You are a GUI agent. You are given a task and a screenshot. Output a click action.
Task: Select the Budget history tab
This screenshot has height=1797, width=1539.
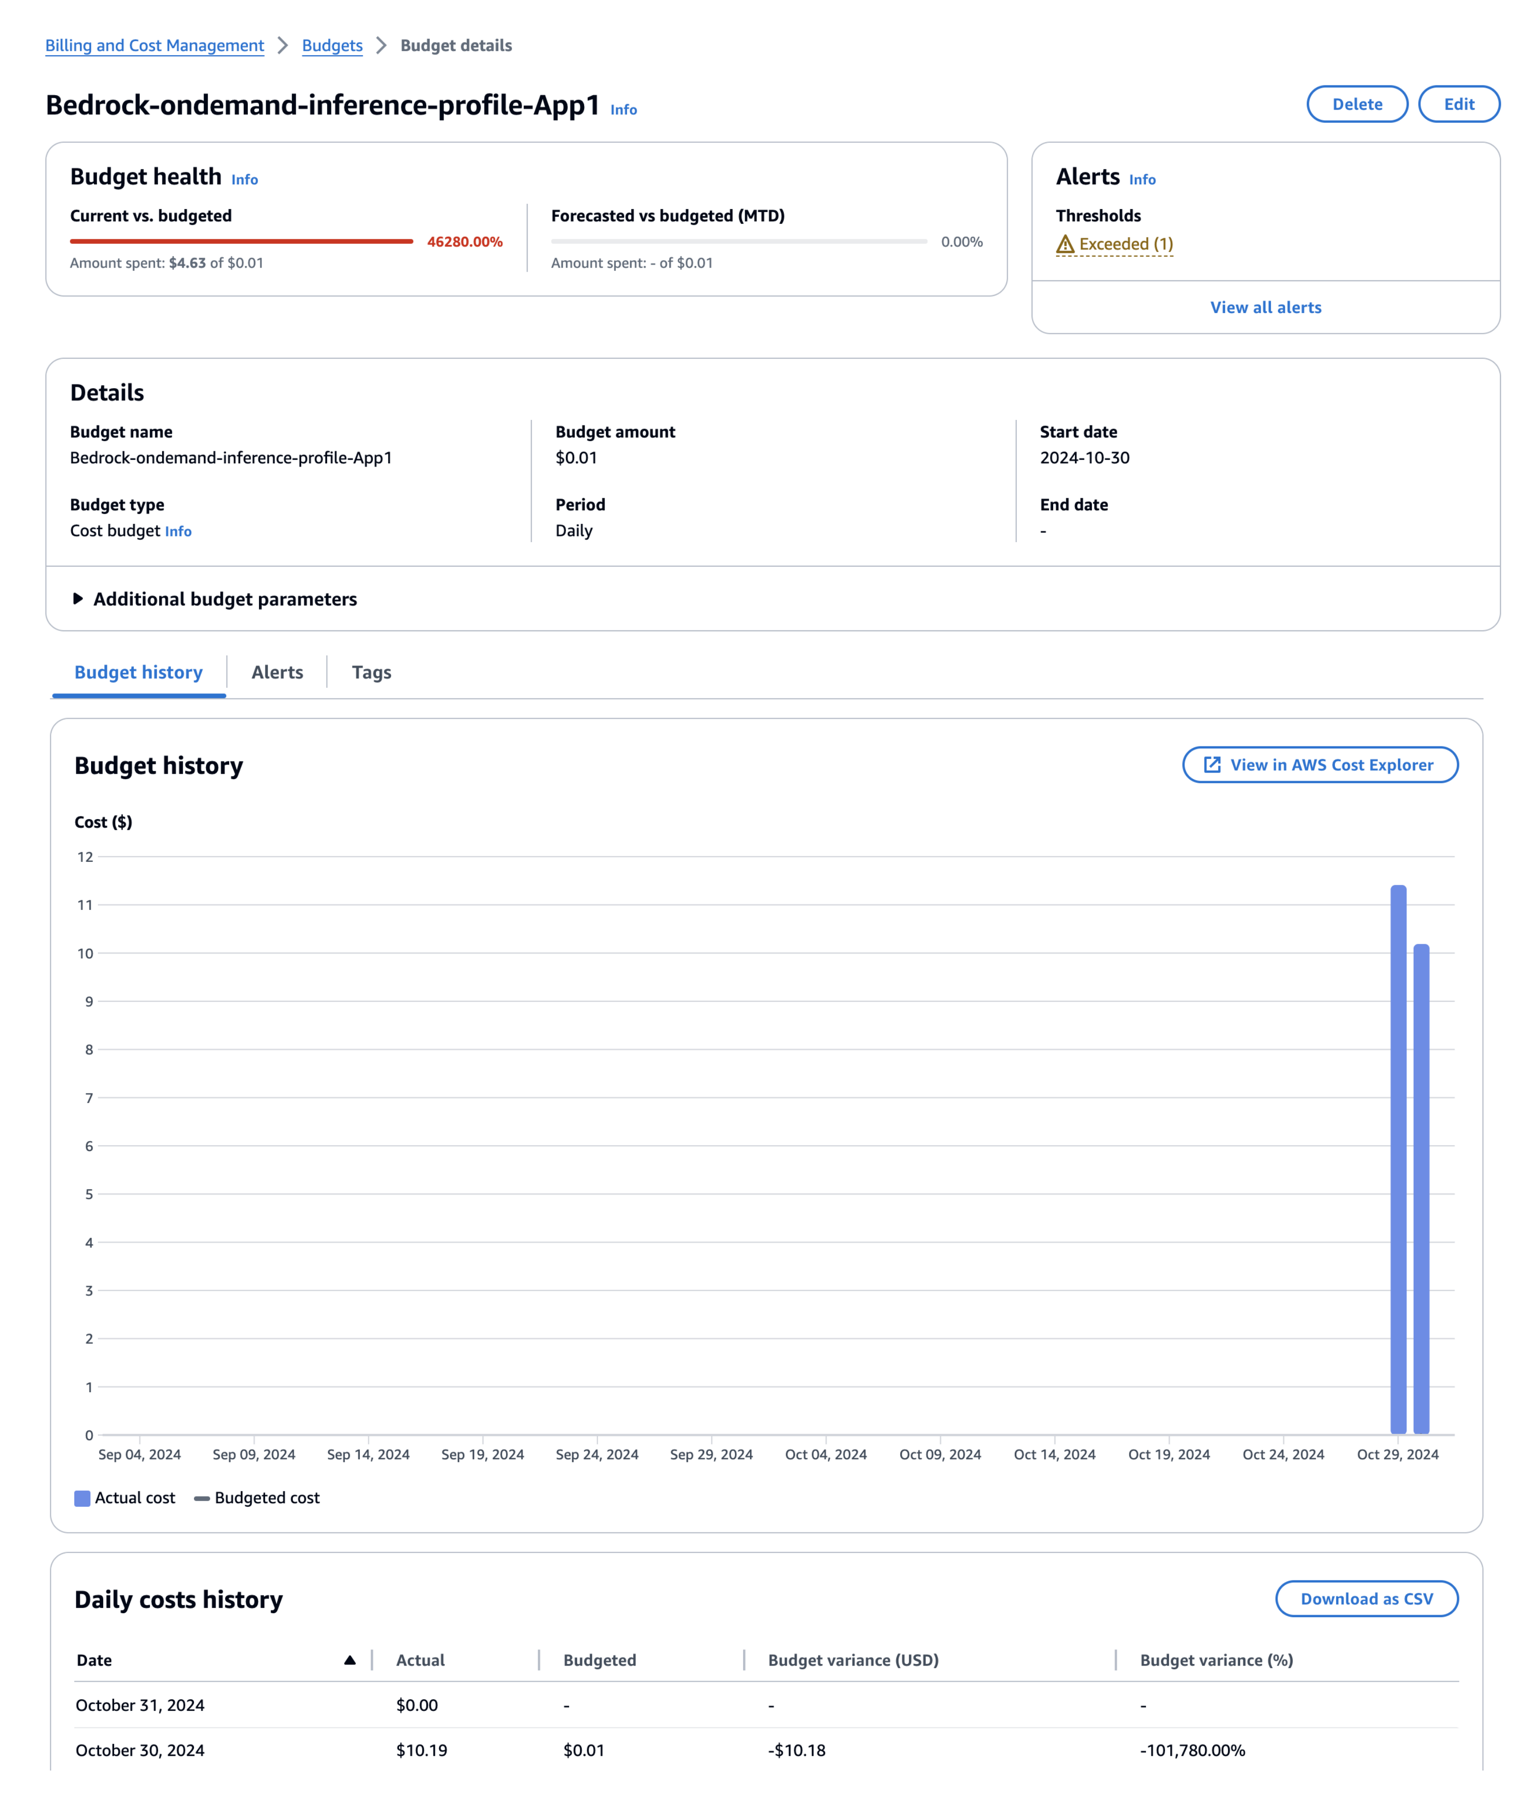138,672
